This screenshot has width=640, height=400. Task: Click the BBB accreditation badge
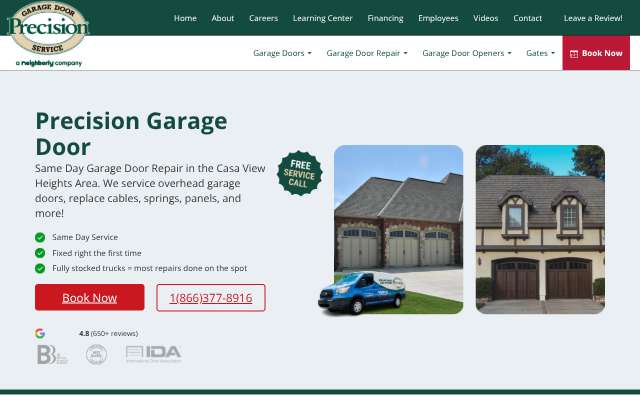(52, 354)
